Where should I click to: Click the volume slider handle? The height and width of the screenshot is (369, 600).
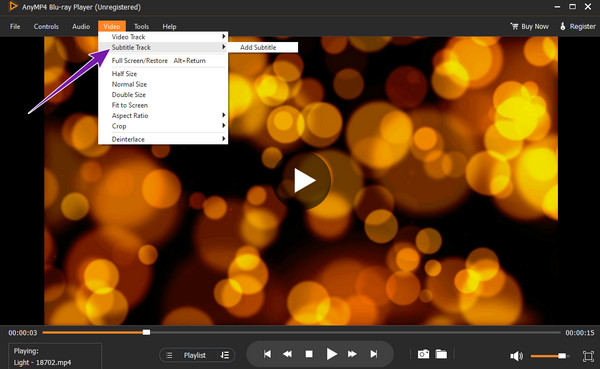click(562, 356)
